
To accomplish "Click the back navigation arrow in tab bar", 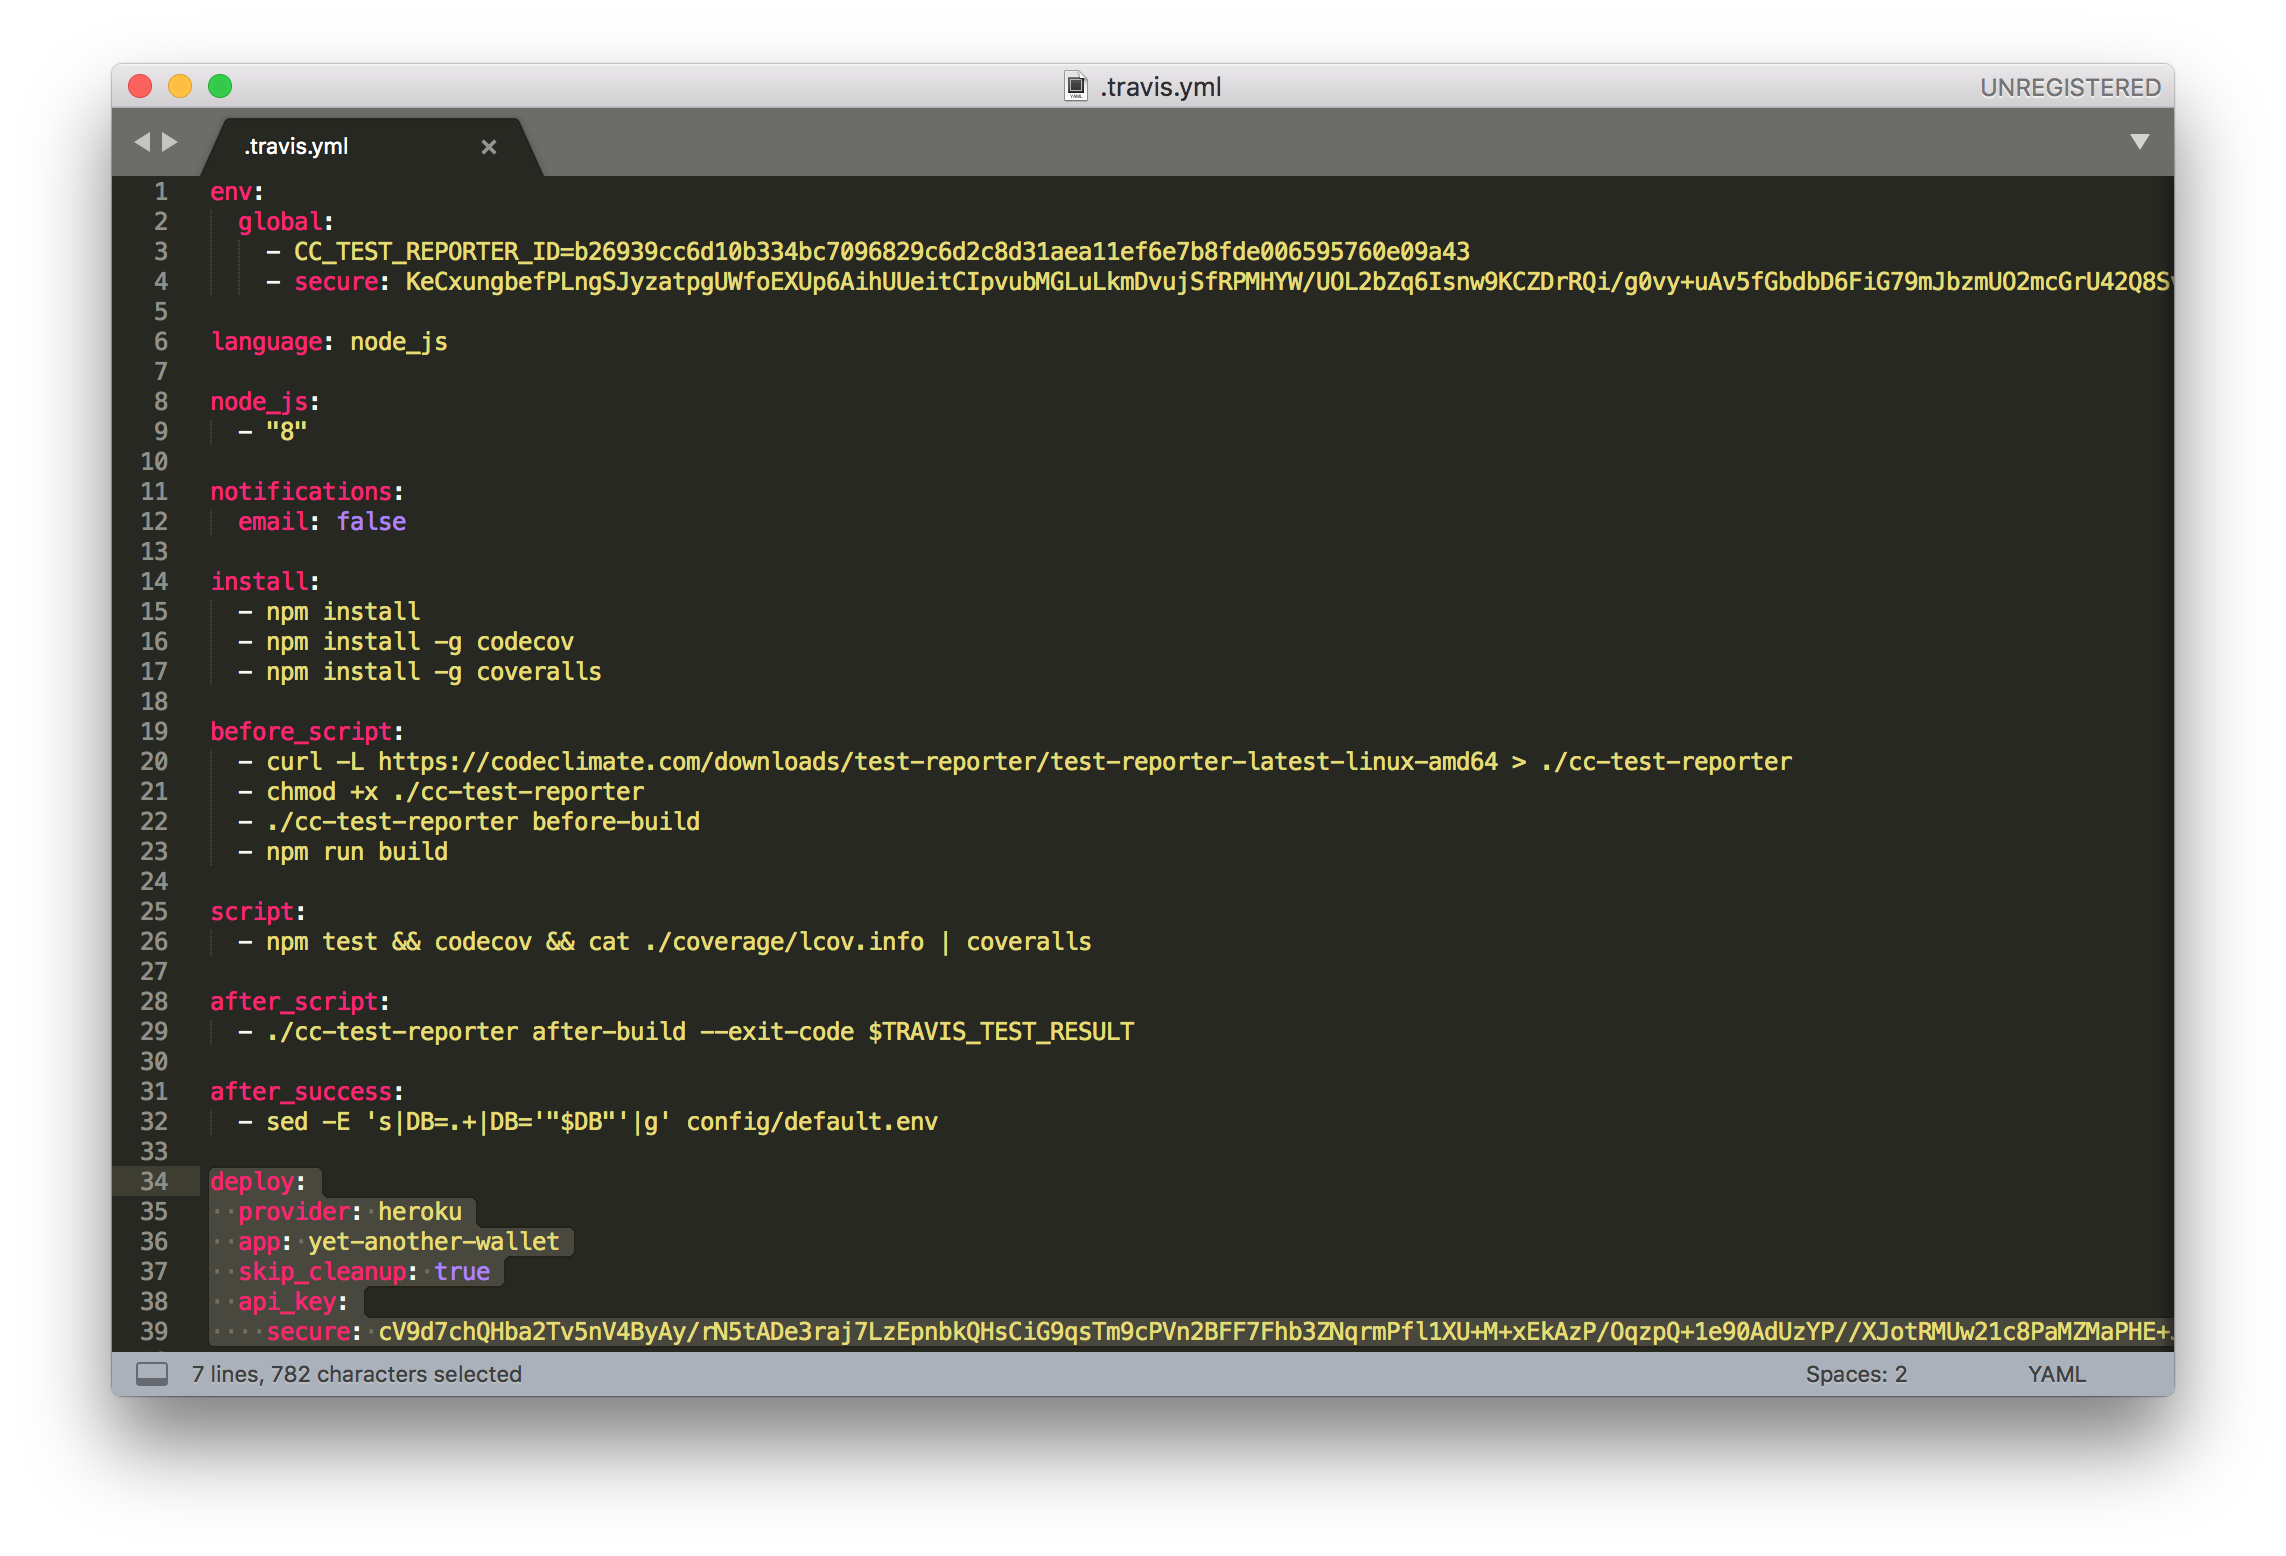I will coord(142,142).
